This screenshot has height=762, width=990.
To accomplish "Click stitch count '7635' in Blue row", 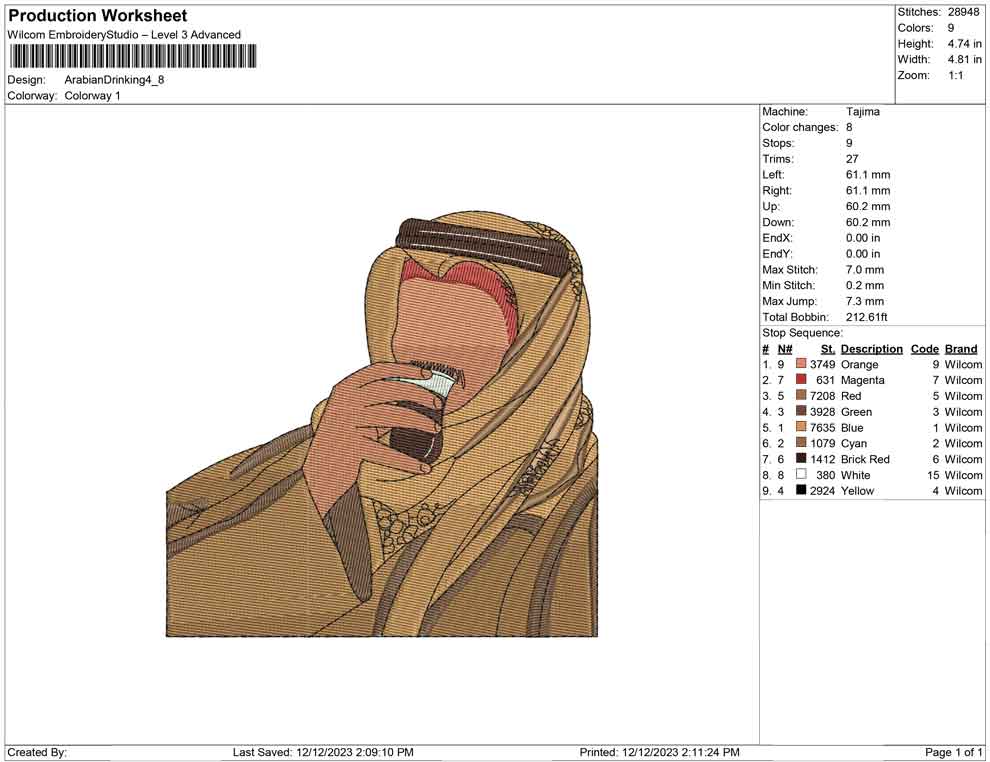I will click(x=822, y=427).
